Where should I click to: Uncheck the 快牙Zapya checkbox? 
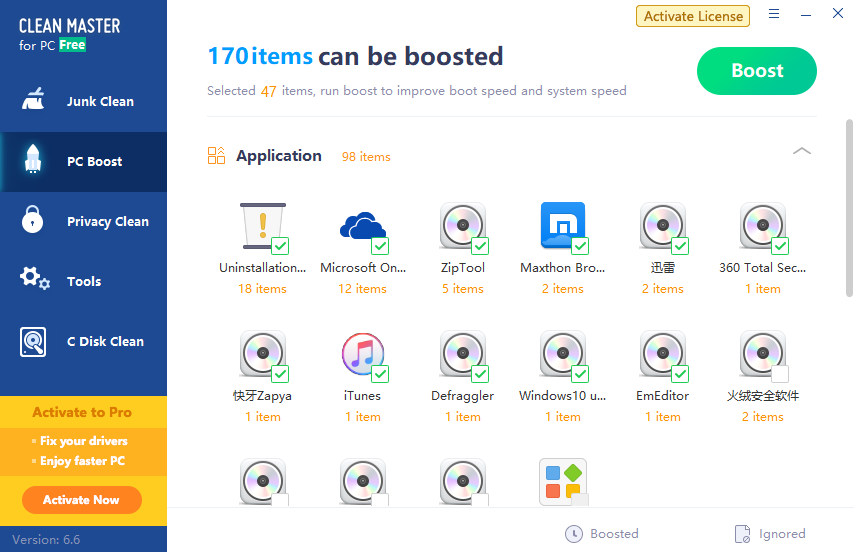280,374
